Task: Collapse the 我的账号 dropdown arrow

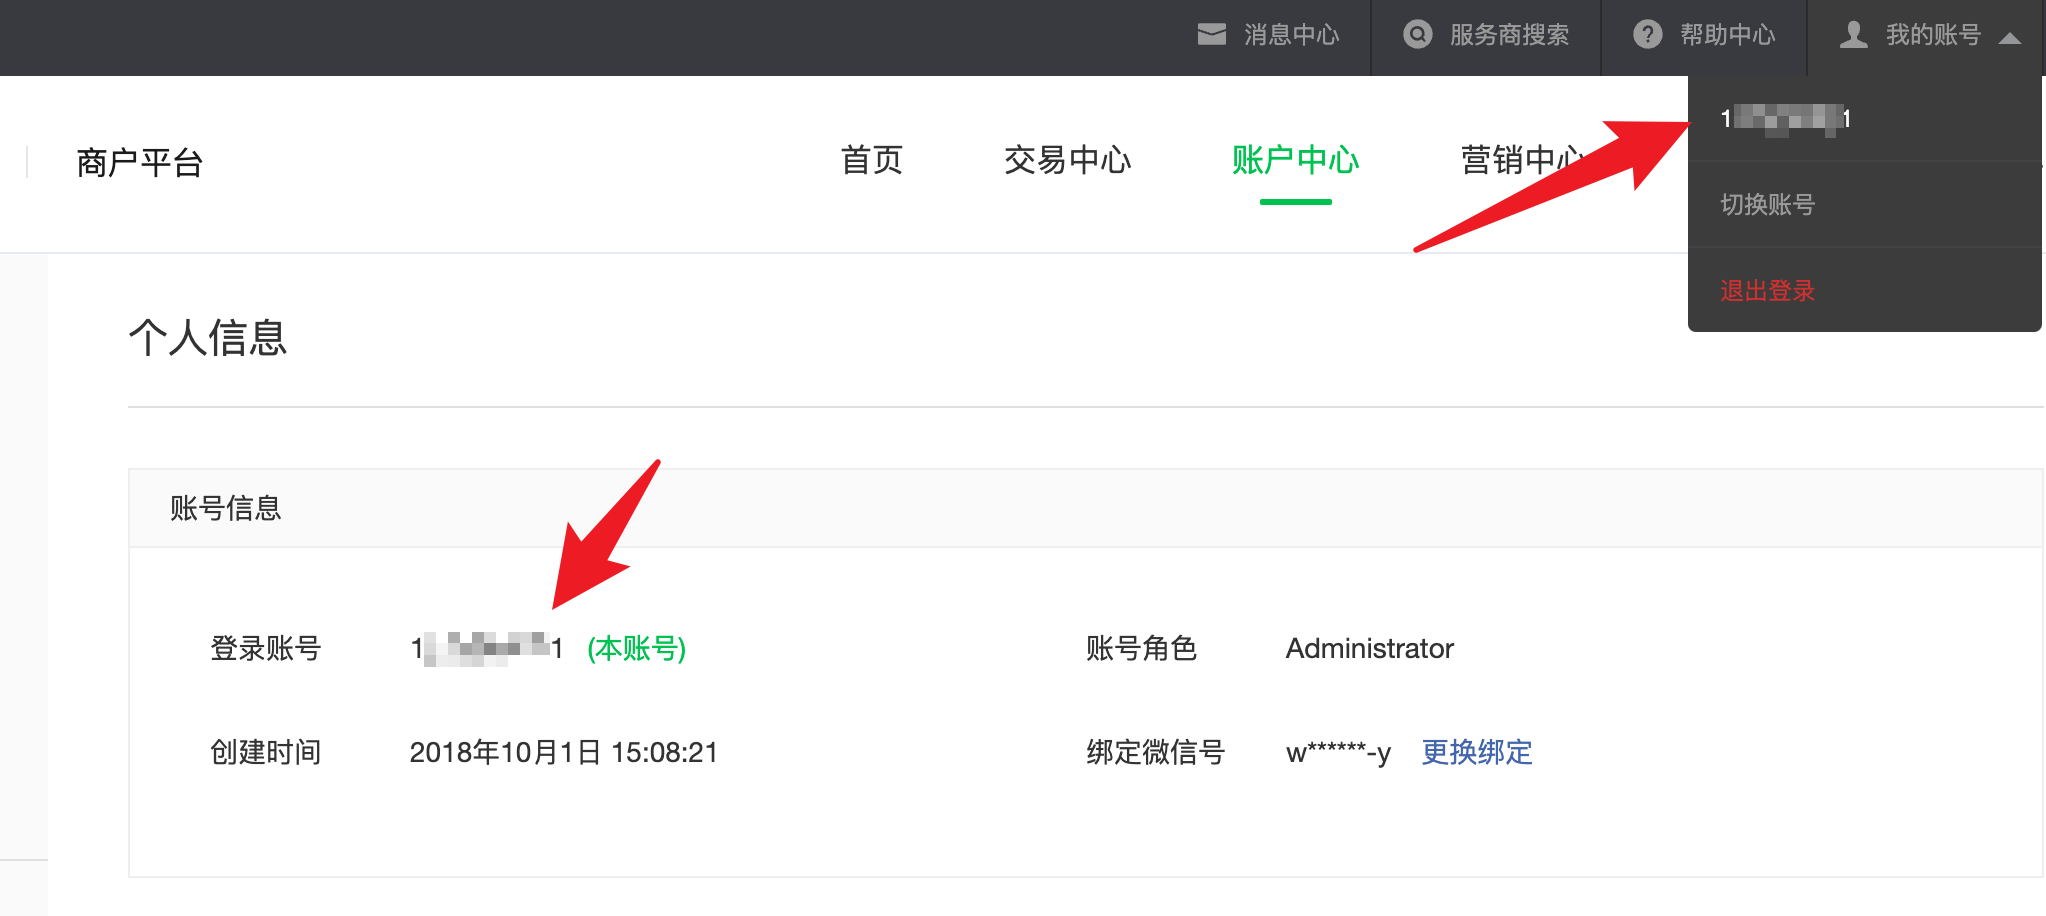Action: (x=2009, y=38)
